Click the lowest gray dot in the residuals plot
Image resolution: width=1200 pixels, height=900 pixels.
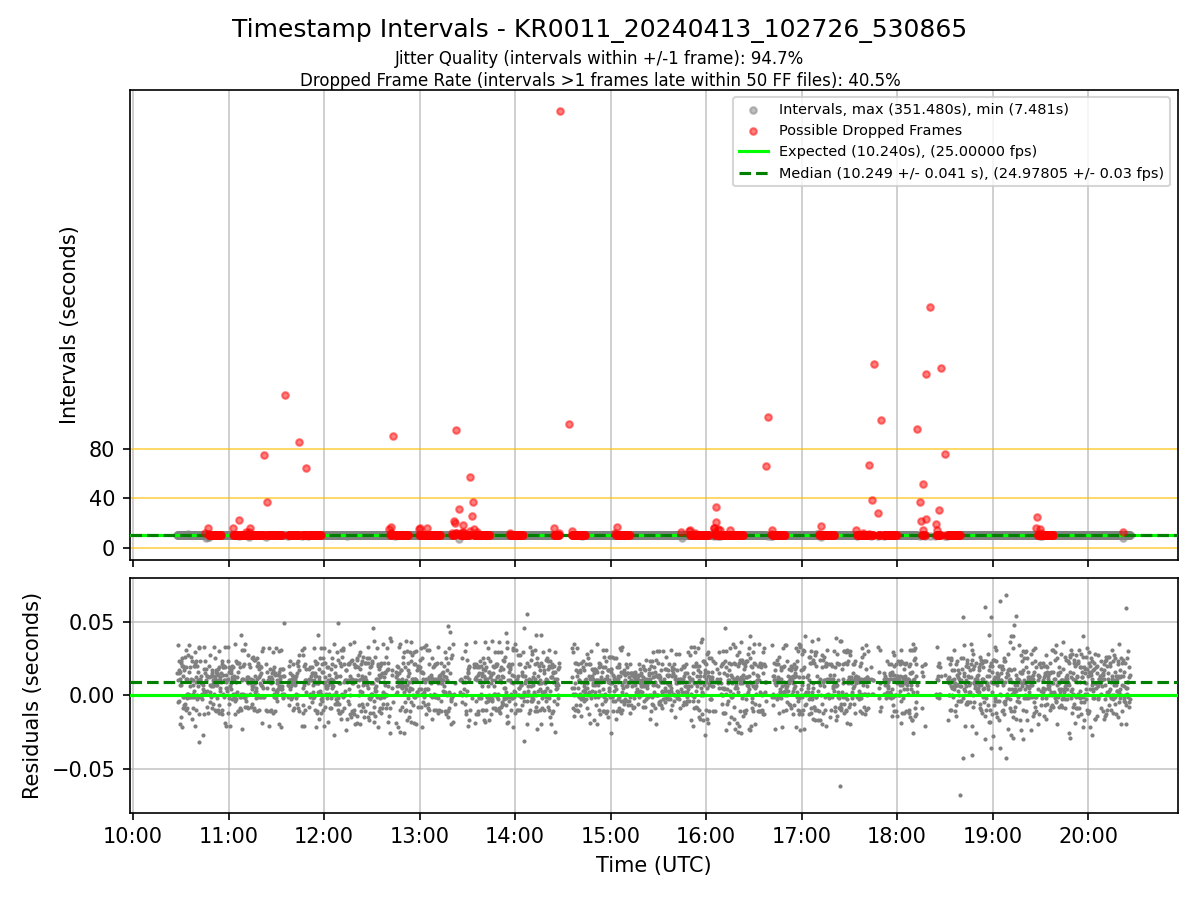point(960,796)
